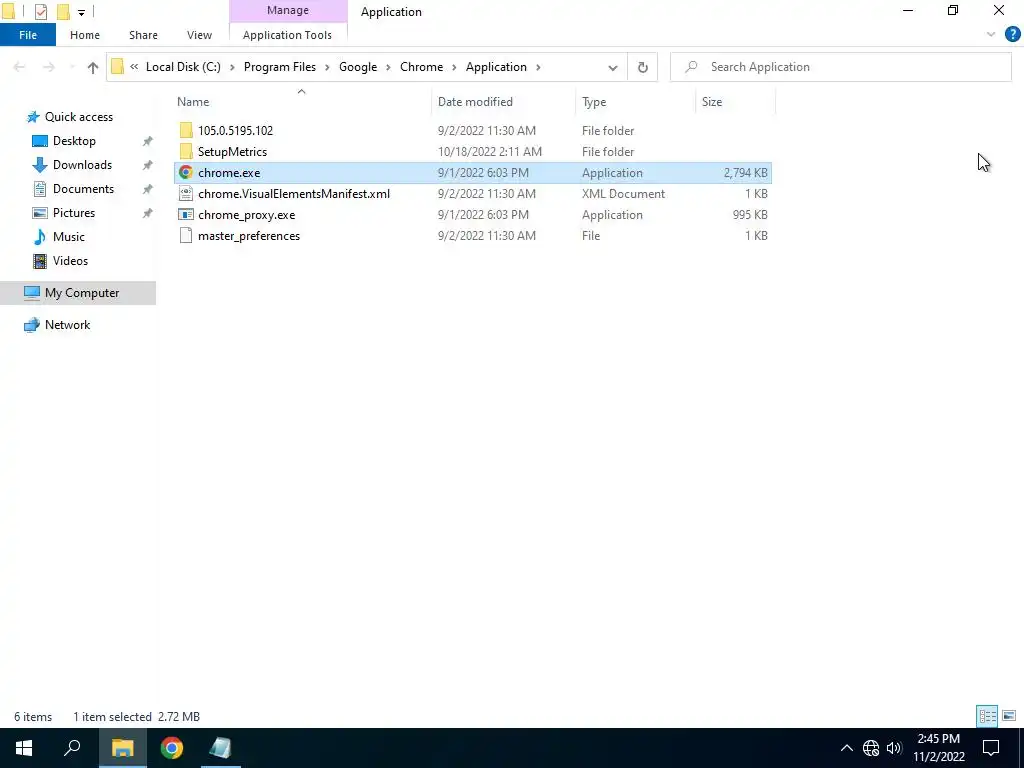
Task: Open Pictures in the navigation pane
Action: coord(73,213)
